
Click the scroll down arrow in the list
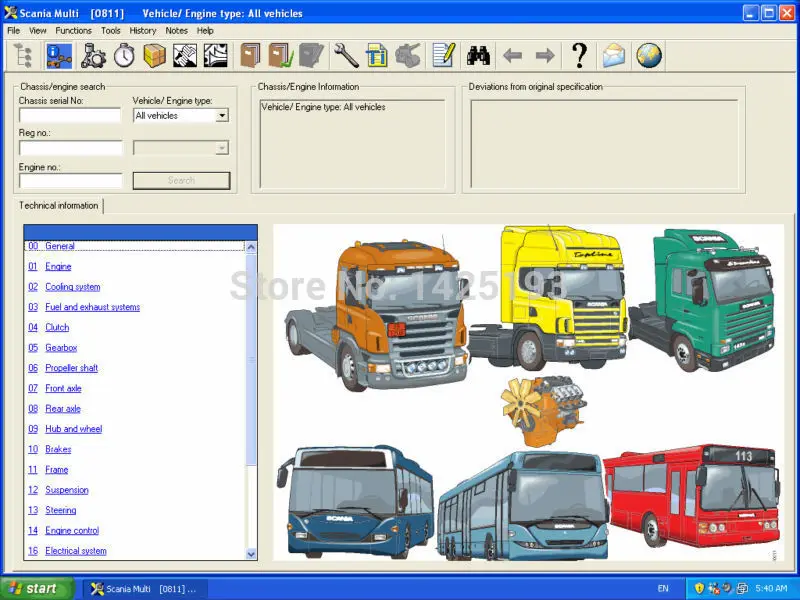pyautogui.click(x=251, y=554)
